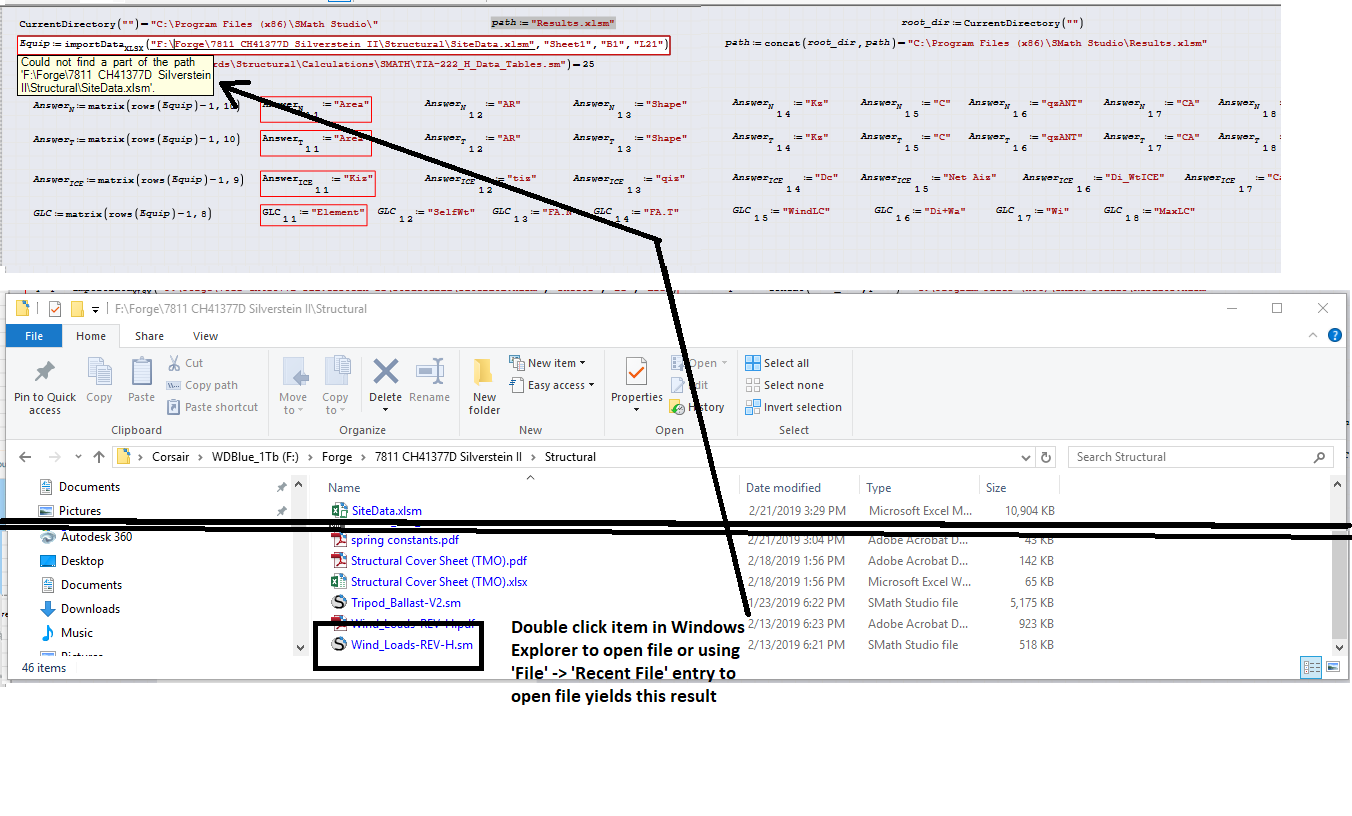1352x816 pixels.
Task: Click the refresh icon beside address bar
Action: click(x=1046, y=457)
